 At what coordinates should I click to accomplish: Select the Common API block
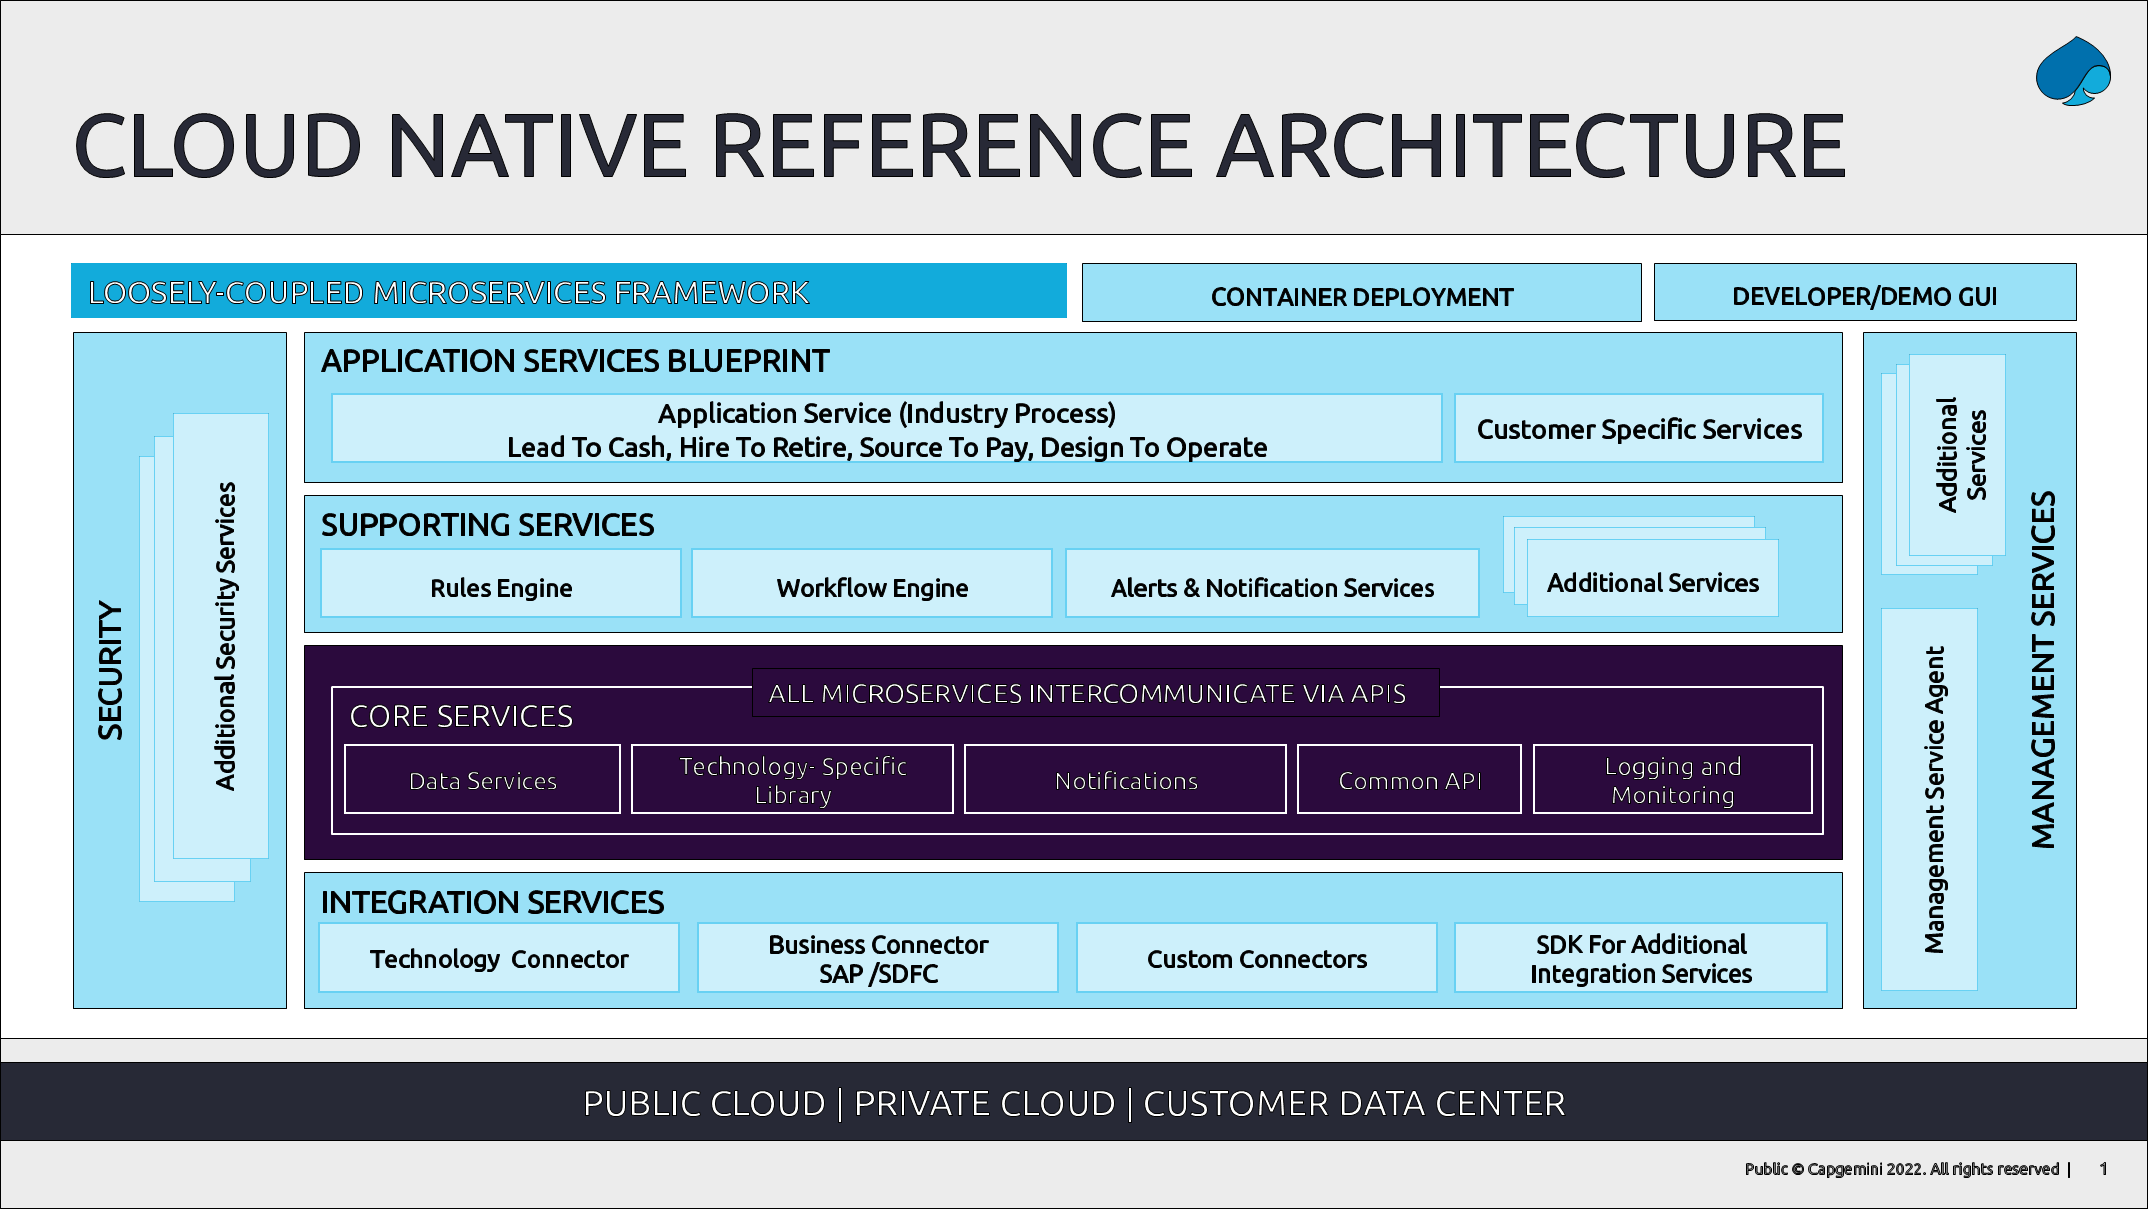[x=1408, y=779]
